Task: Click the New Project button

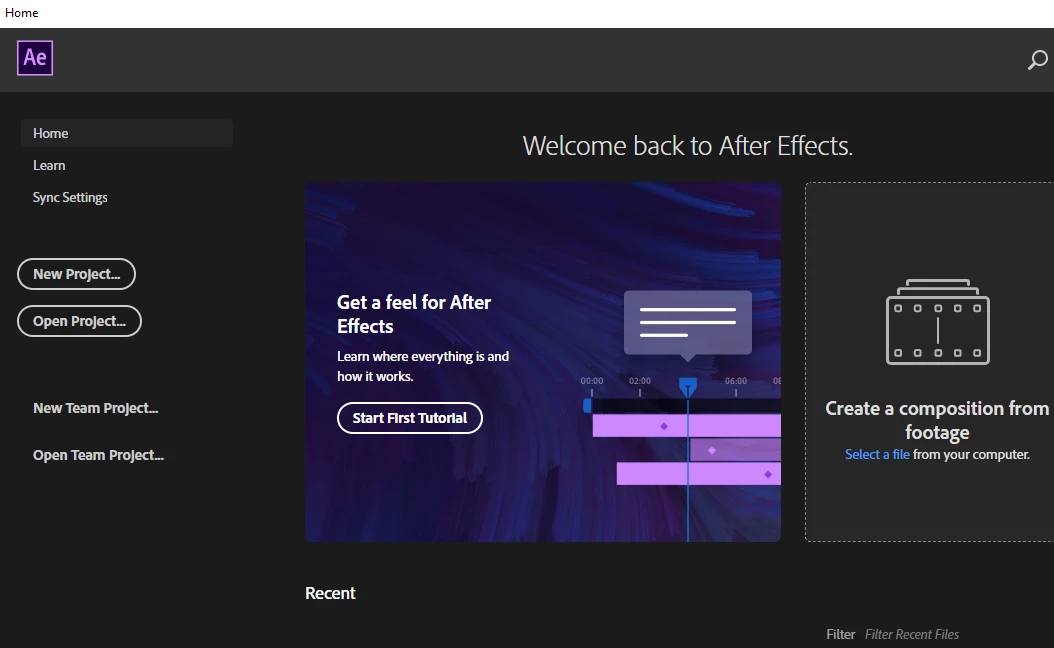Action: click(77, 274)
